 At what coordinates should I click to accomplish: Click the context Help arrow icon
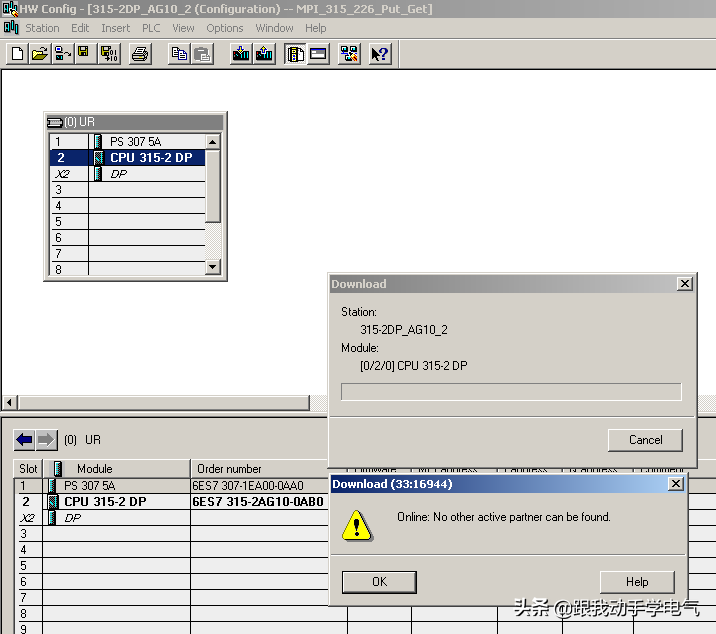pos(379,54)
